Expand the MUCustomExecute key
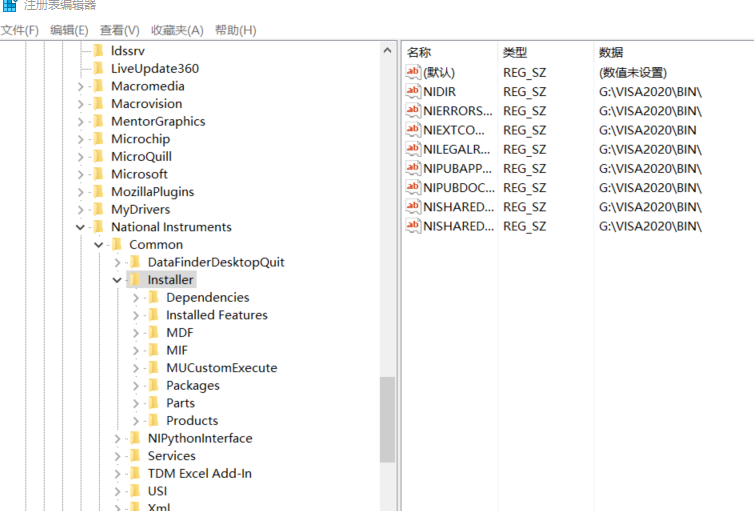 click(x=136, y=368)
